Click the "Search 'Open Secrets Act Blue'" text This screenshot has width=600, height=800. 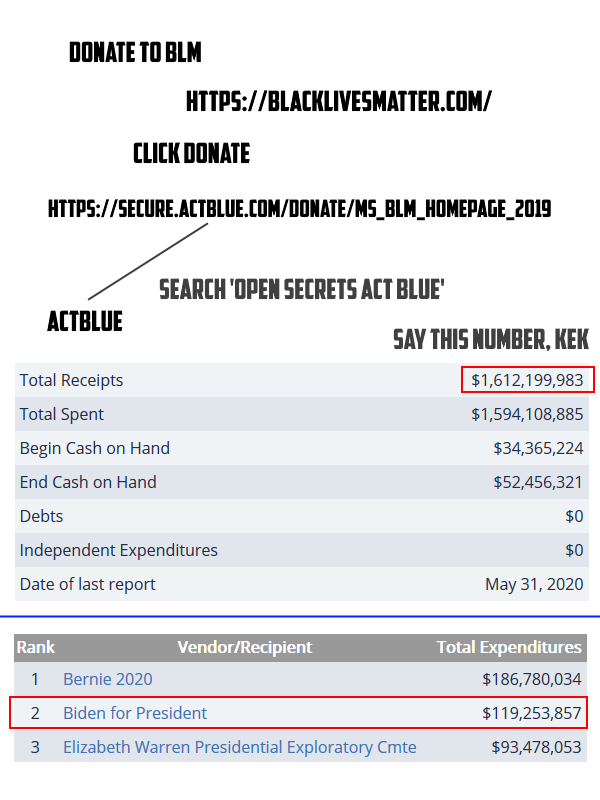click(x=302, y=290)
